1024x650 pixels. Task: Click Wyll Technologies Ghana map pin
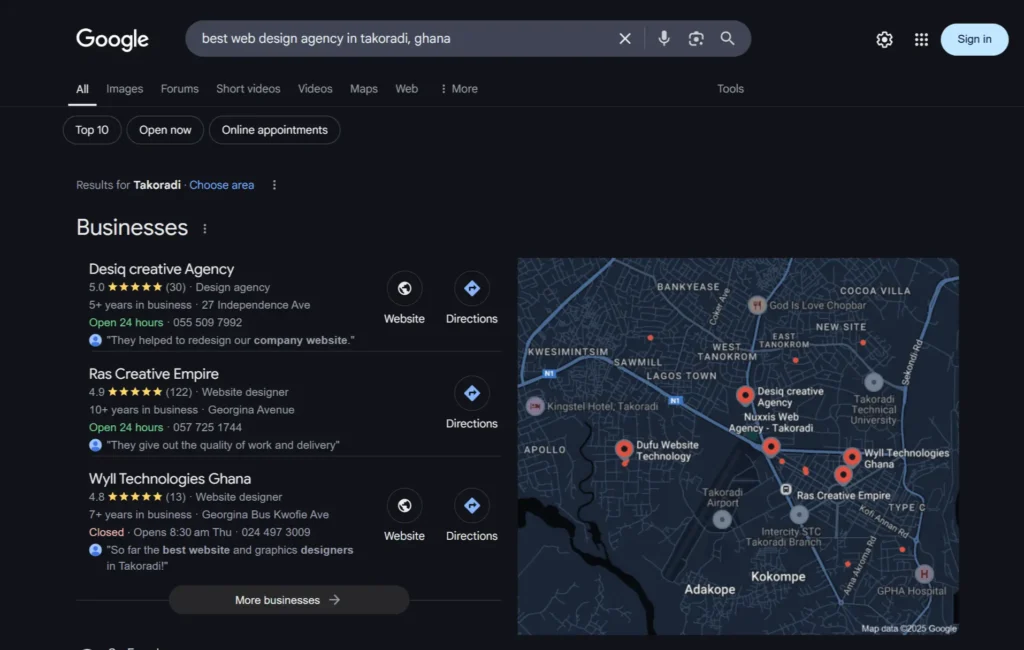(x=852, y=457)
